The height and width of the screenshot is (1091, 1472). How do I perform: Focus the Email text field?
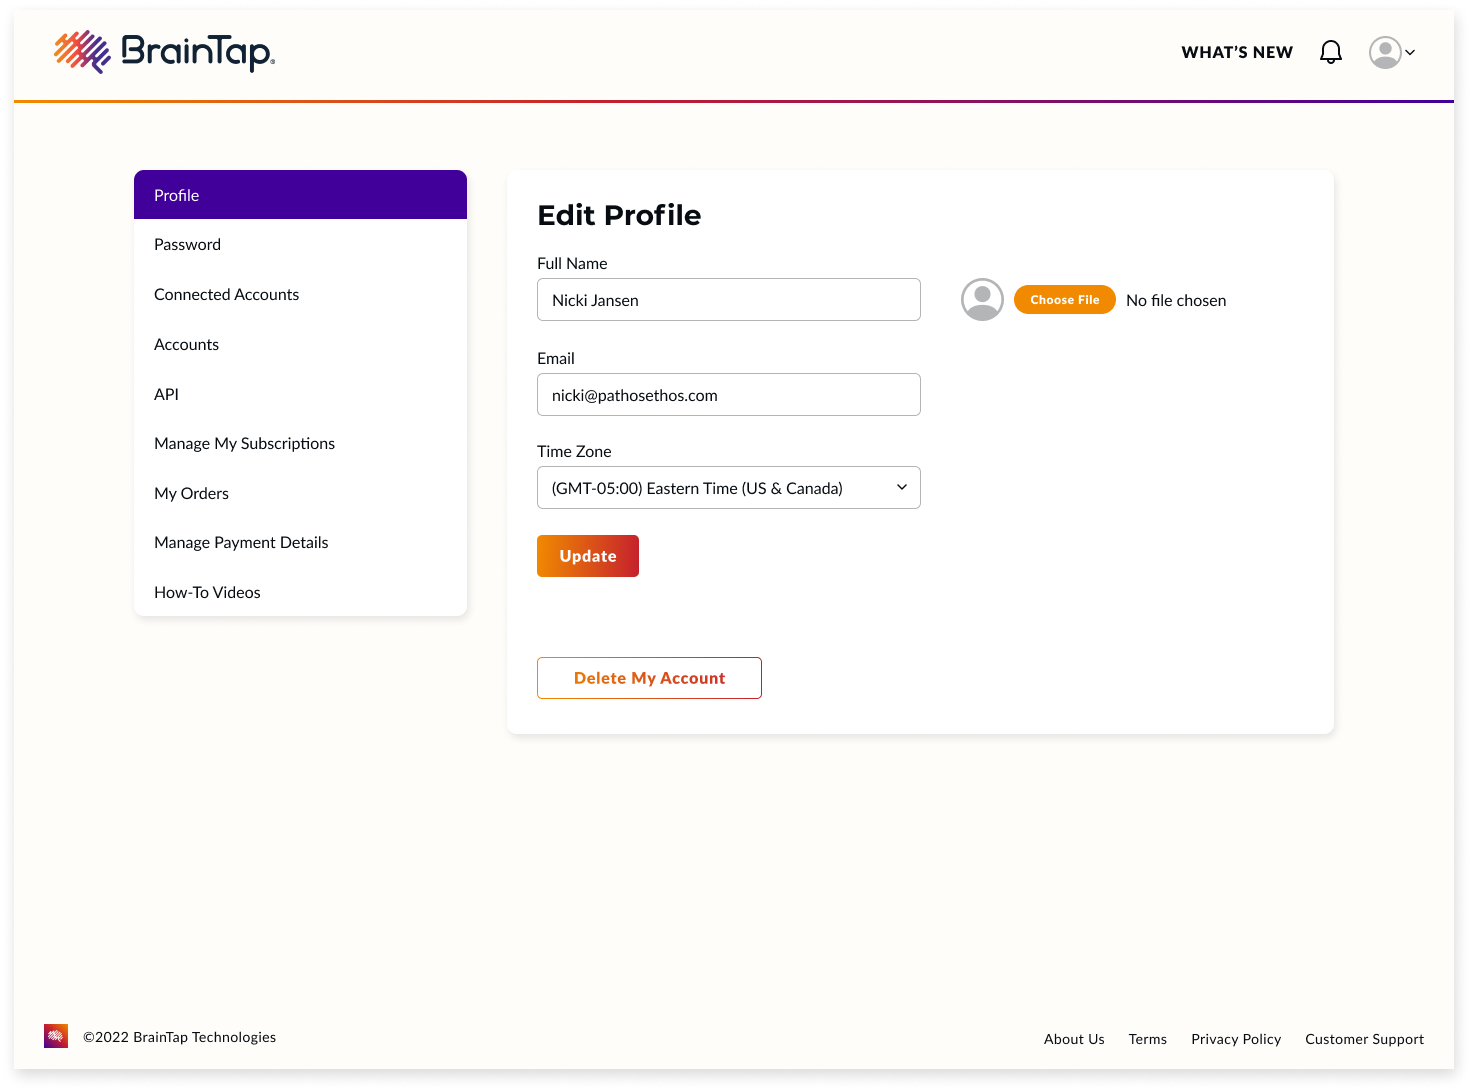[x=728, y=395]
